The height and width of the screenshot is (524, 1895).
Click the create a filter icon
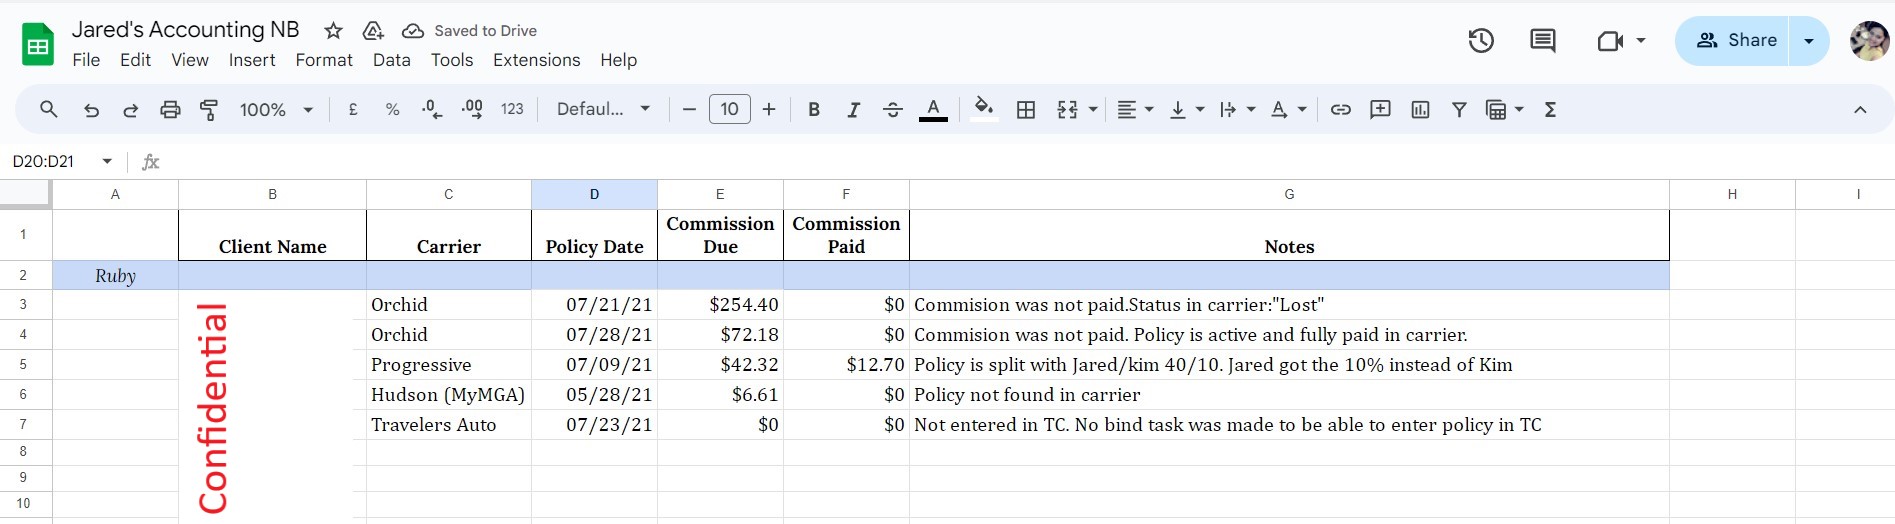point(1459,110)
